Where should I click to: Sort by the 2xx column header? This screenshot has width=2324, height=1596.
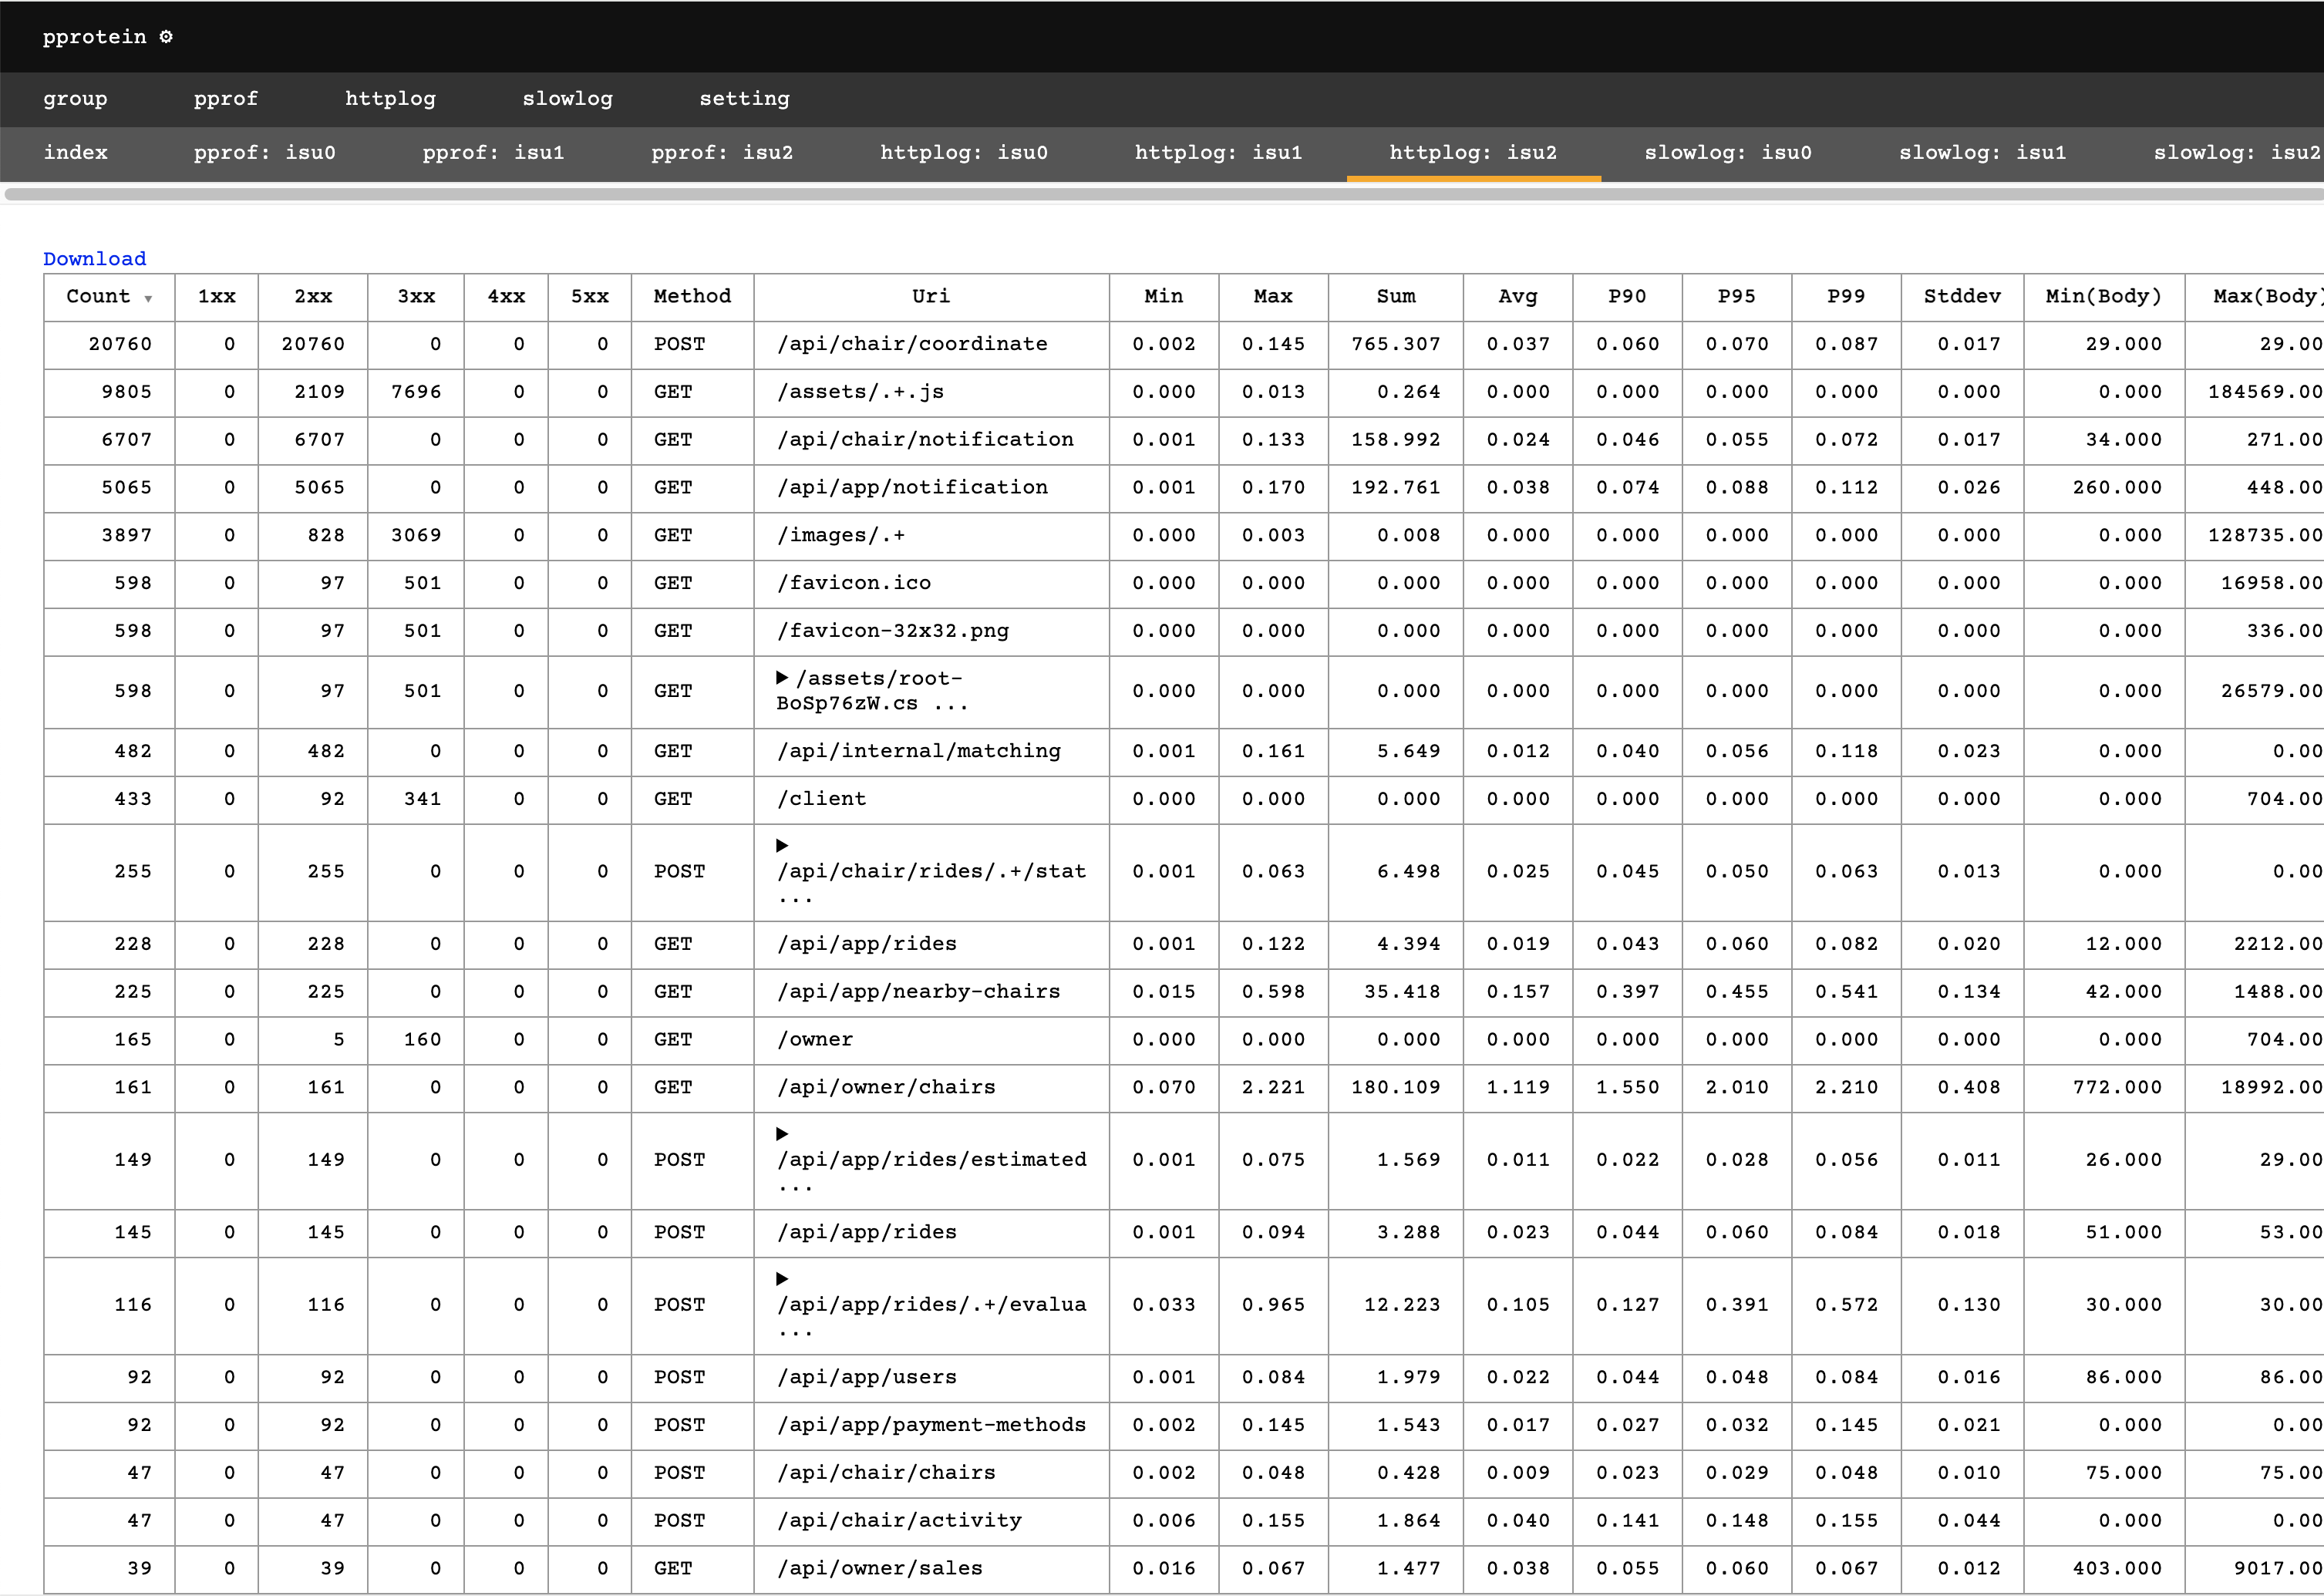point(313,297)
